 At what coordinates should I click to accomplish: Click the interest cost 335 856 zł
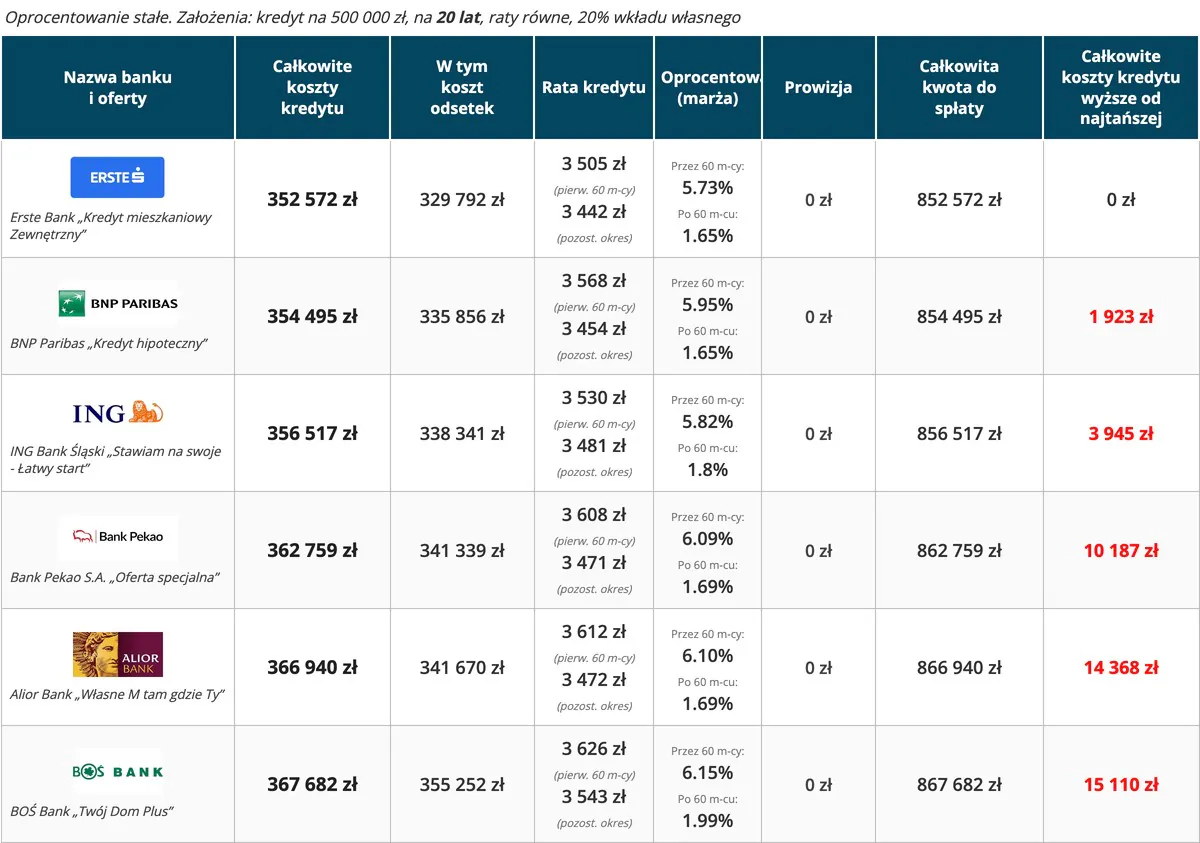pos(462,316)
